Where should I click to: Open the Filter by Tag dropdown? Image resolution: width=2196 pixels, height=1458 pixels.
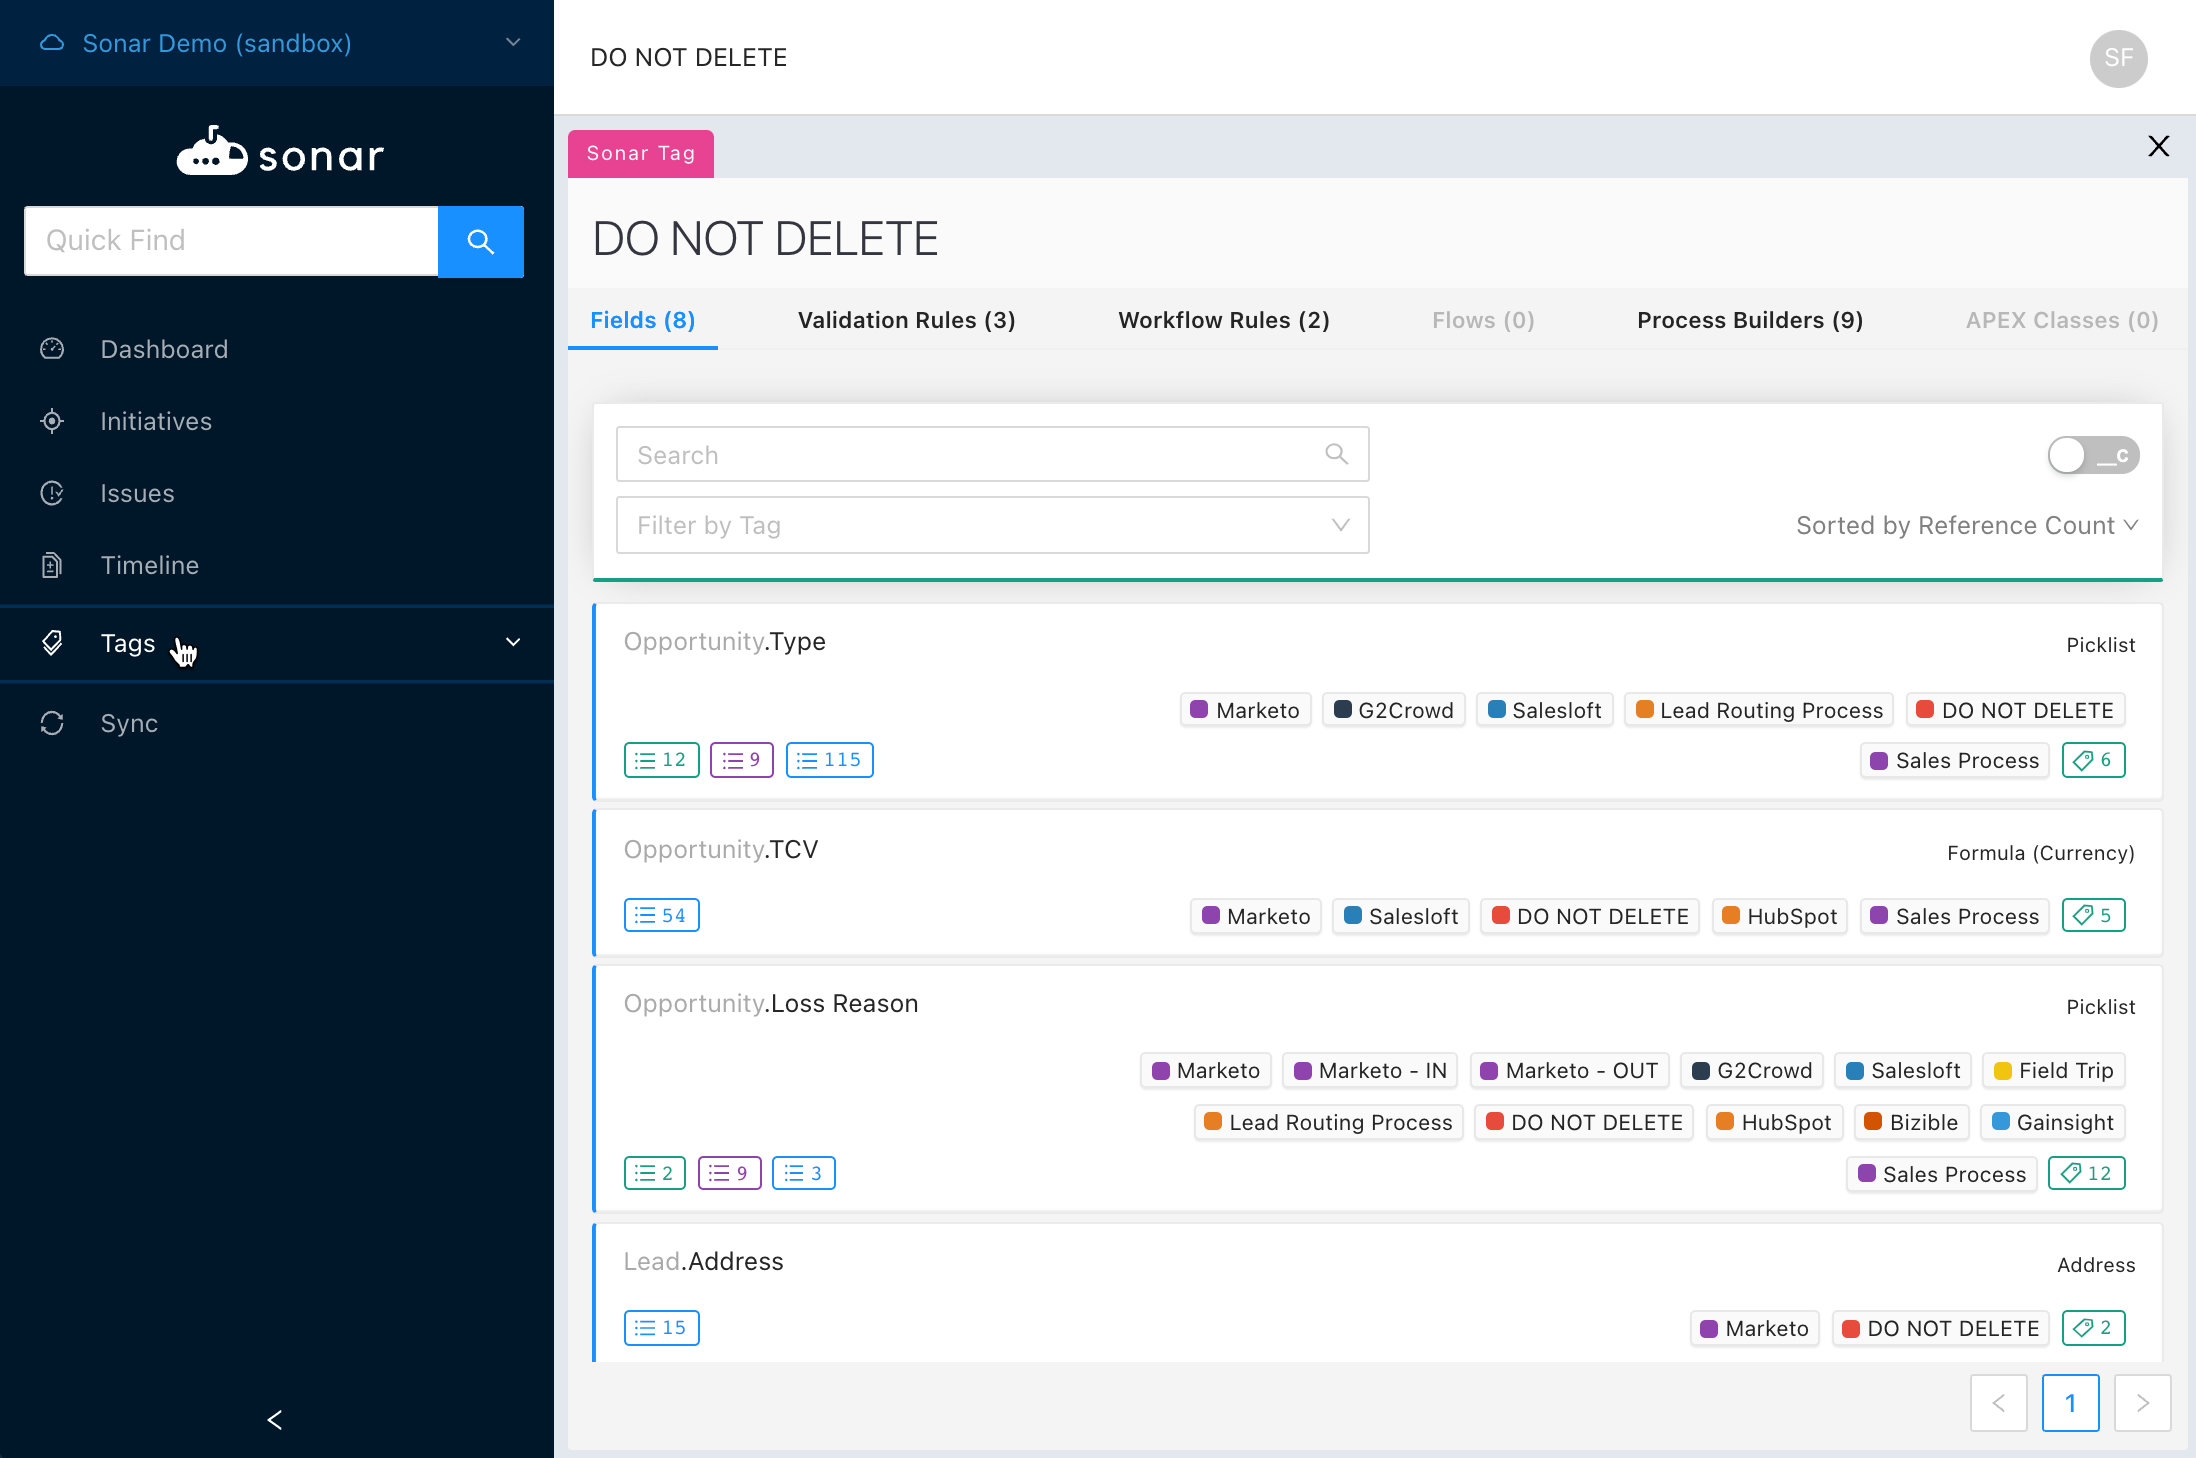coord(992,525)
